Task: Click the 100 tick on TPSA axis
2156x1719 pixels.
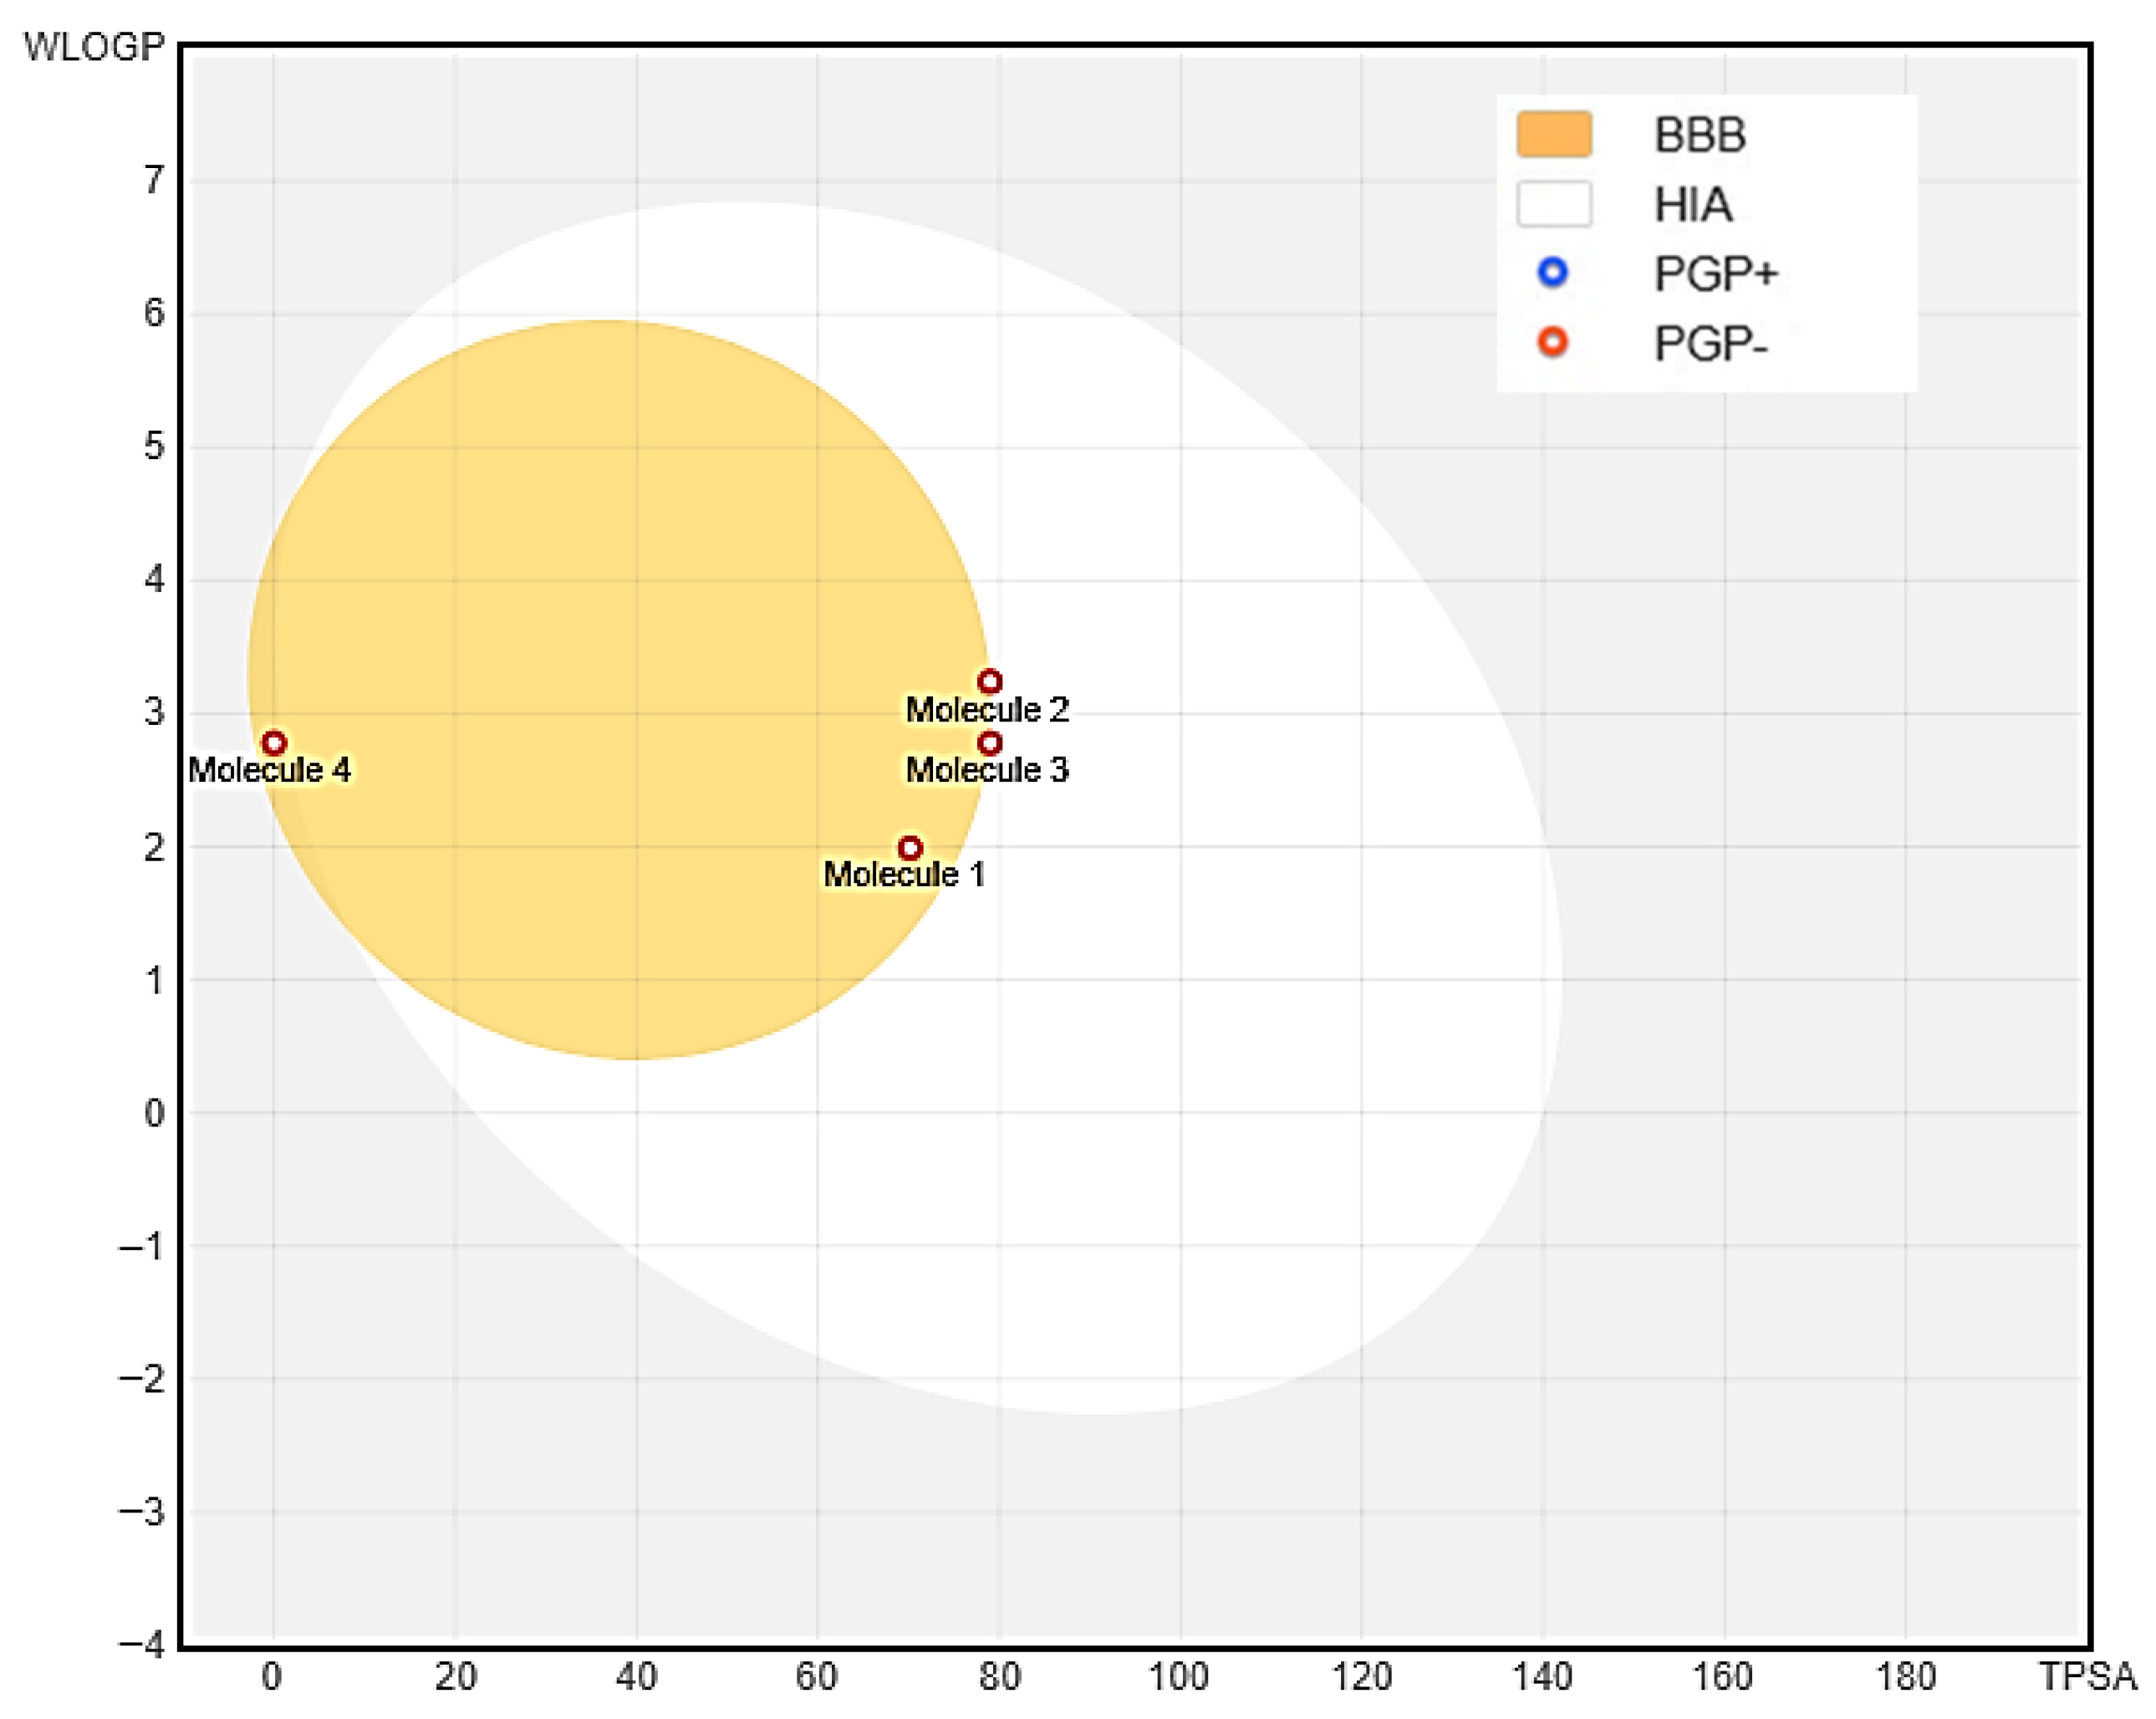Action: click(1178, 1676)
